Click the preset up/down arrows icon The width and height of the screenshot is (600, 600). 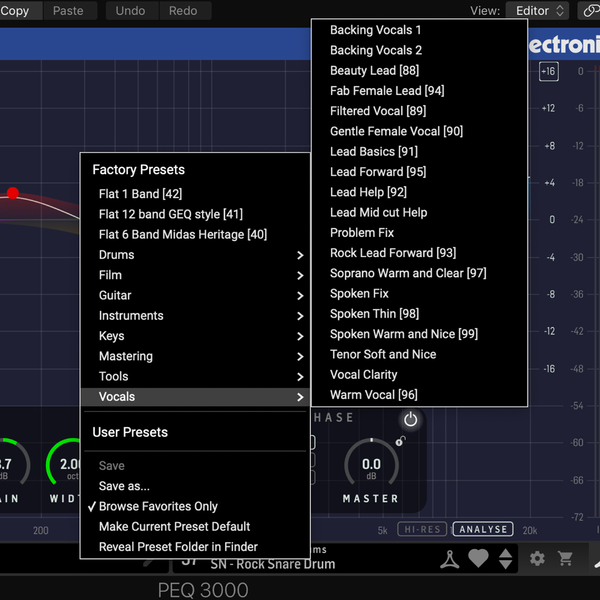[x=505, y=559]
